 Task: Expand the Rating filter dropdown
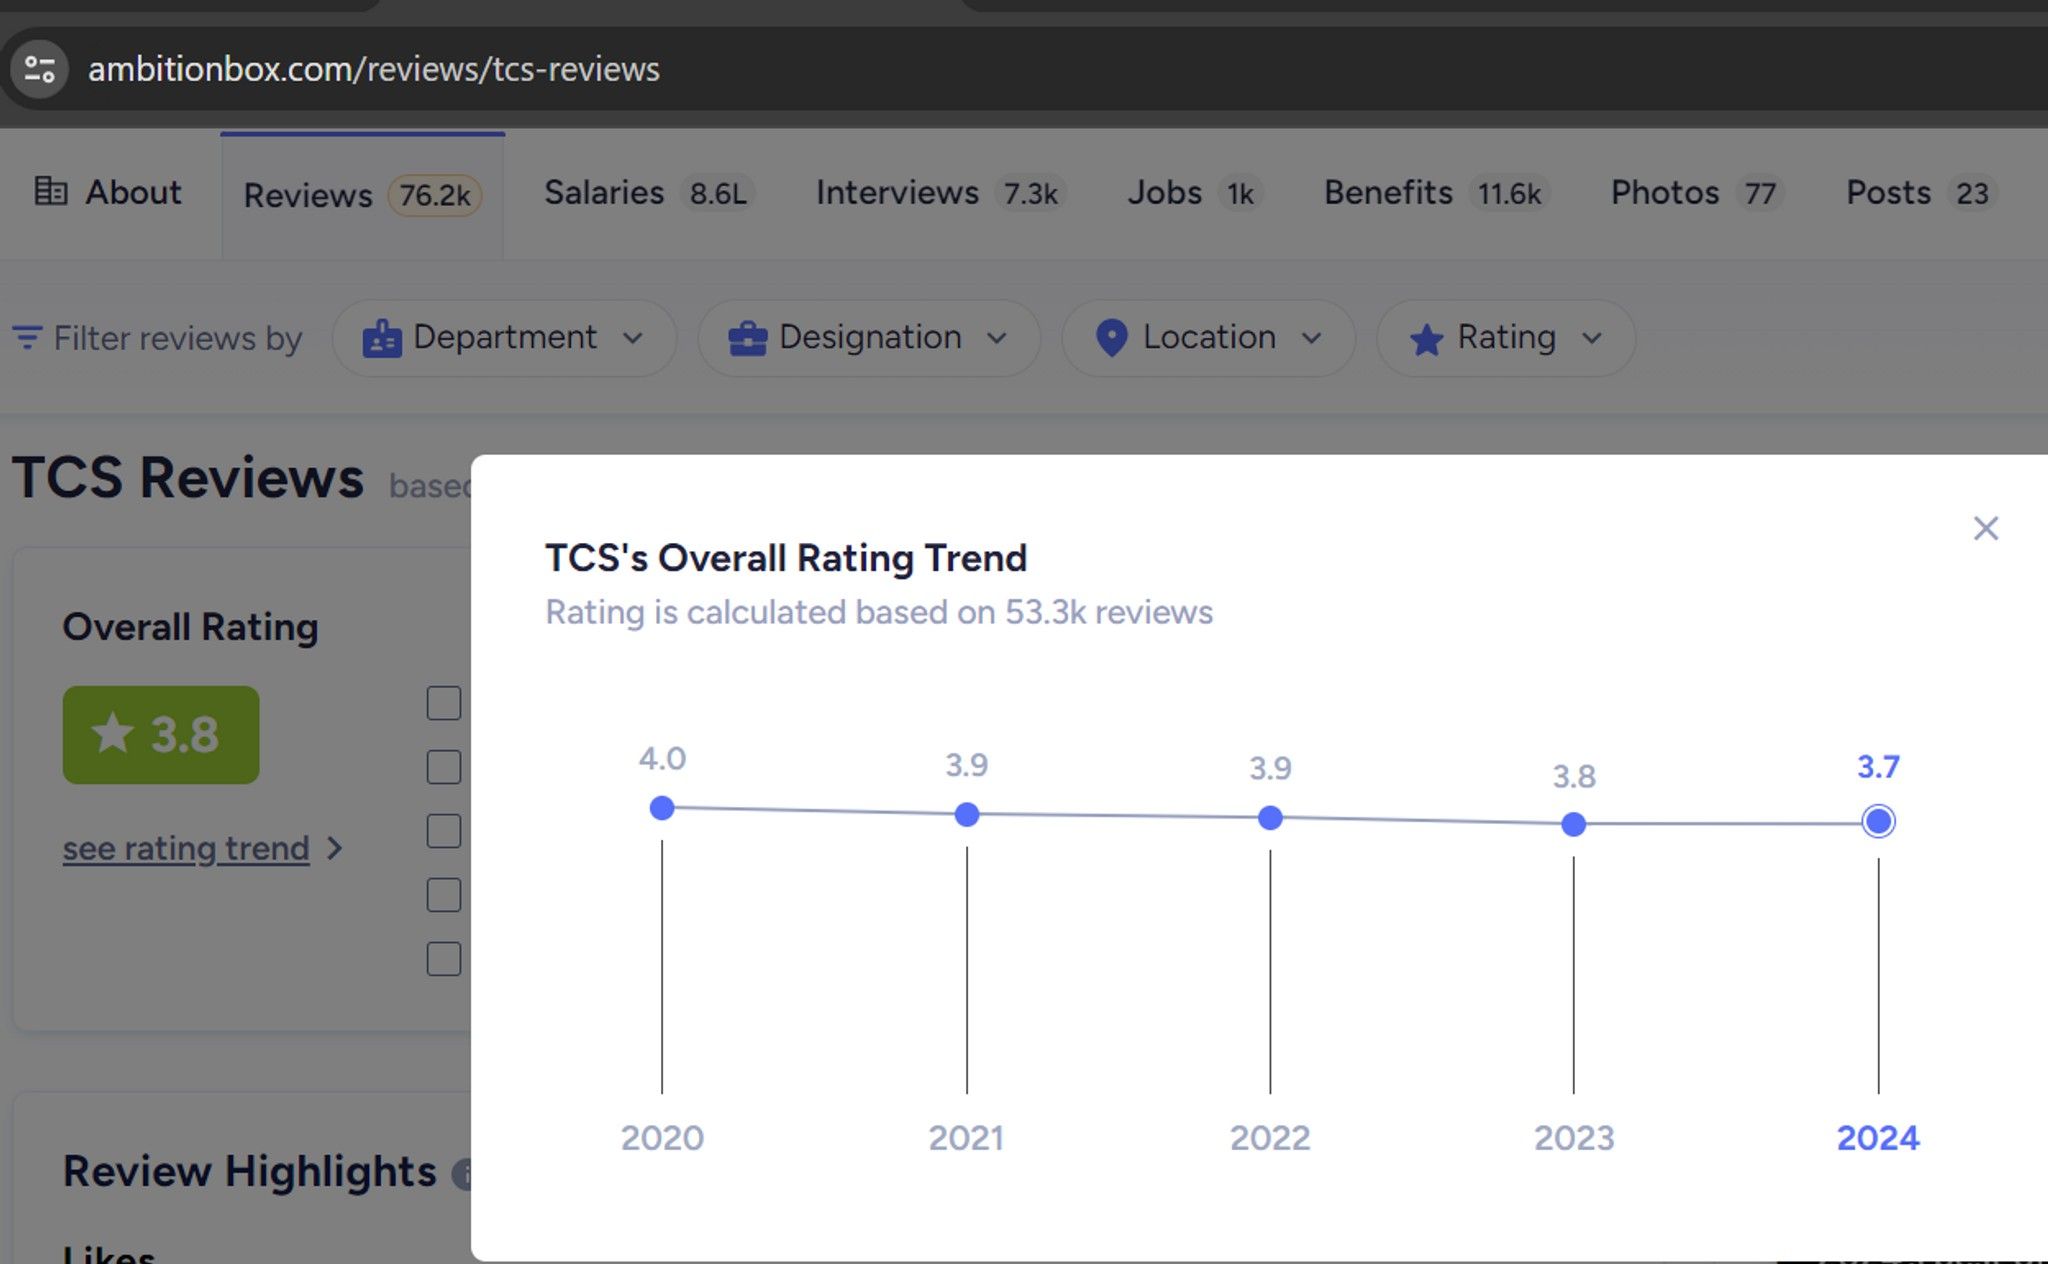coord(1593,338)
